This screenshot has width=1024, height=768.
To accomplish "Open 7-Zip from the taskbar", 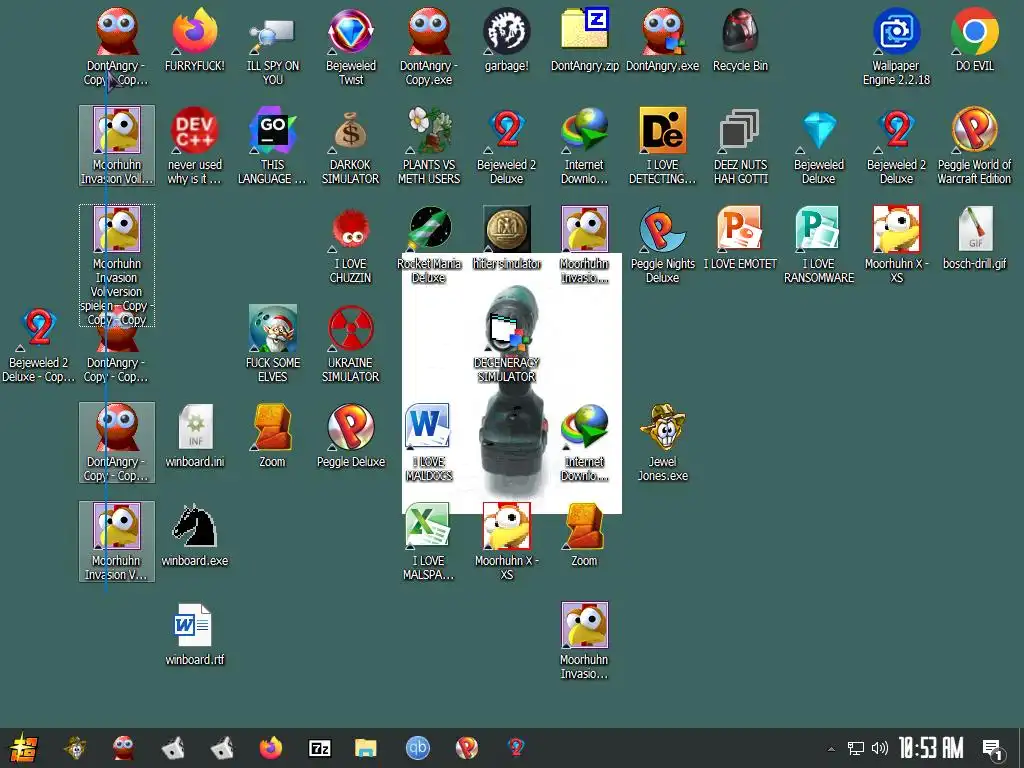I will (319, 748).
